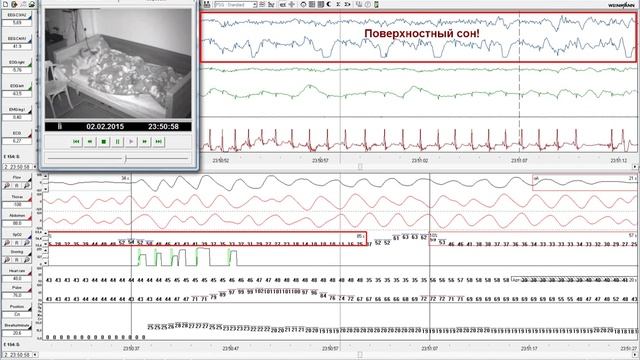Reset the Flow channel scale with R button
The width and height of the screenshot is (640, 360).
(17, 186)
